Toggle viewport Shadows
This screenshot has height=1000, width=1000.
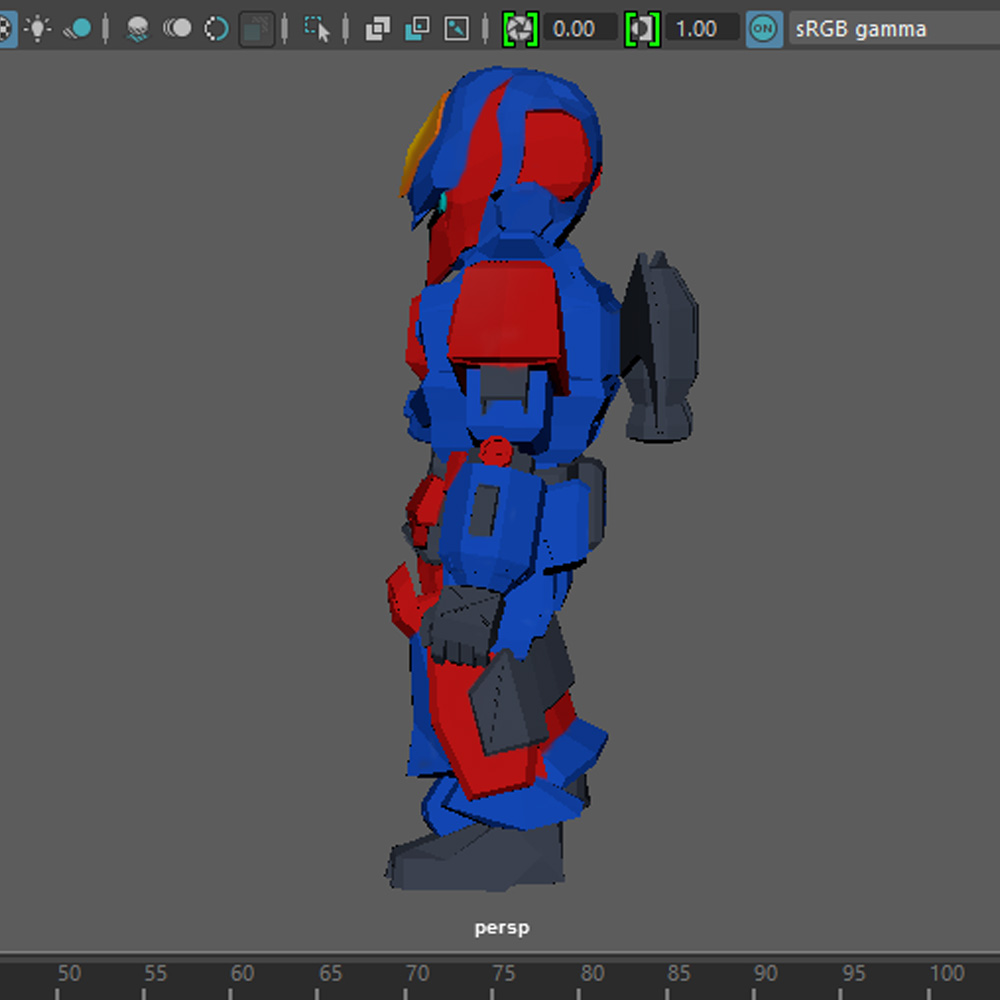[77, 29]
